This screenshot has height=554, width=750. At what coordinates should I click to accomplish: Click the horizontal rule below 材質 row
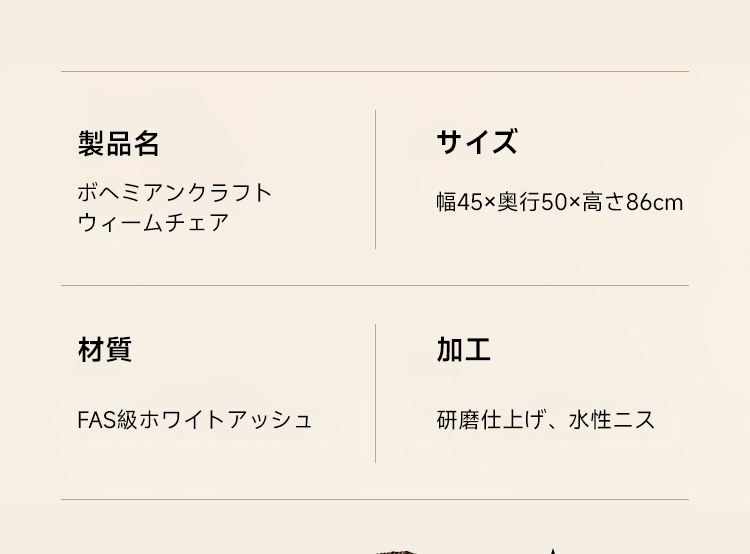(375, 499)
